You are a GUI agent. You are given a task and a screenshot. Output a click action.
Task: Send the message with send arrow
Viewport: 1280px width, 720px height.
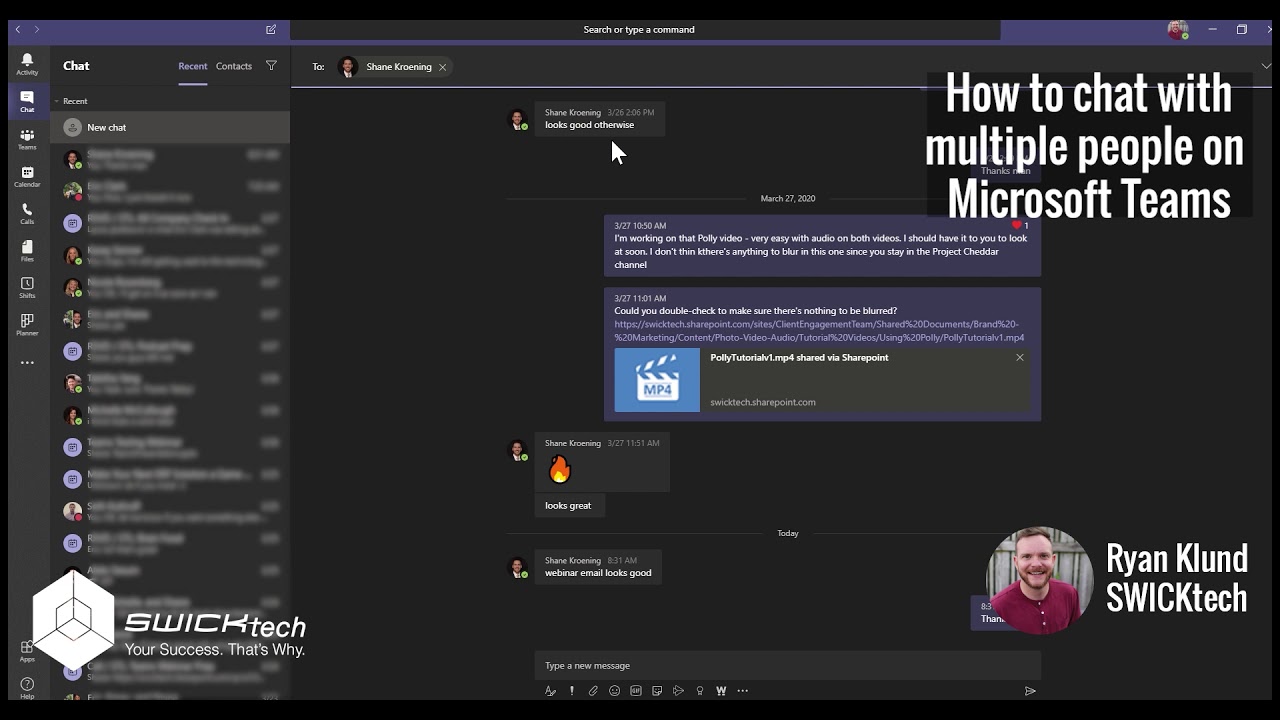1030,690
